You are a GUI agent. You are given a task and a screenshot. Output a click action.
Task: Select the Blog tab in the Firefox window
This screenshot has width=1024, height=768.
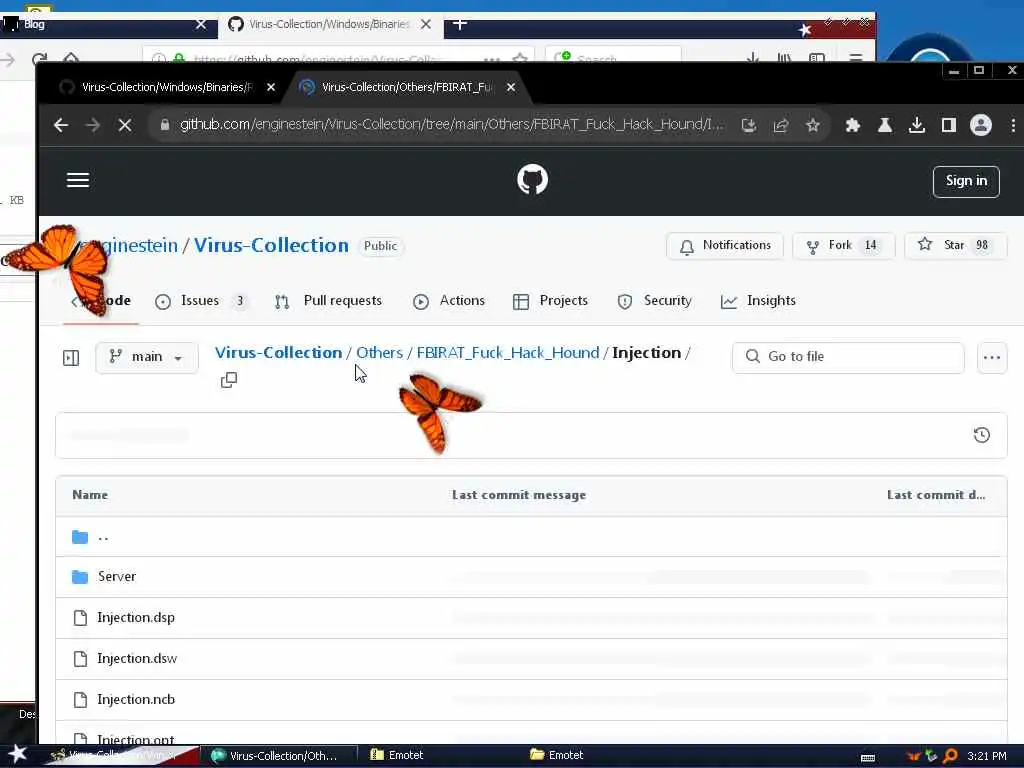[x=104, y=25]
